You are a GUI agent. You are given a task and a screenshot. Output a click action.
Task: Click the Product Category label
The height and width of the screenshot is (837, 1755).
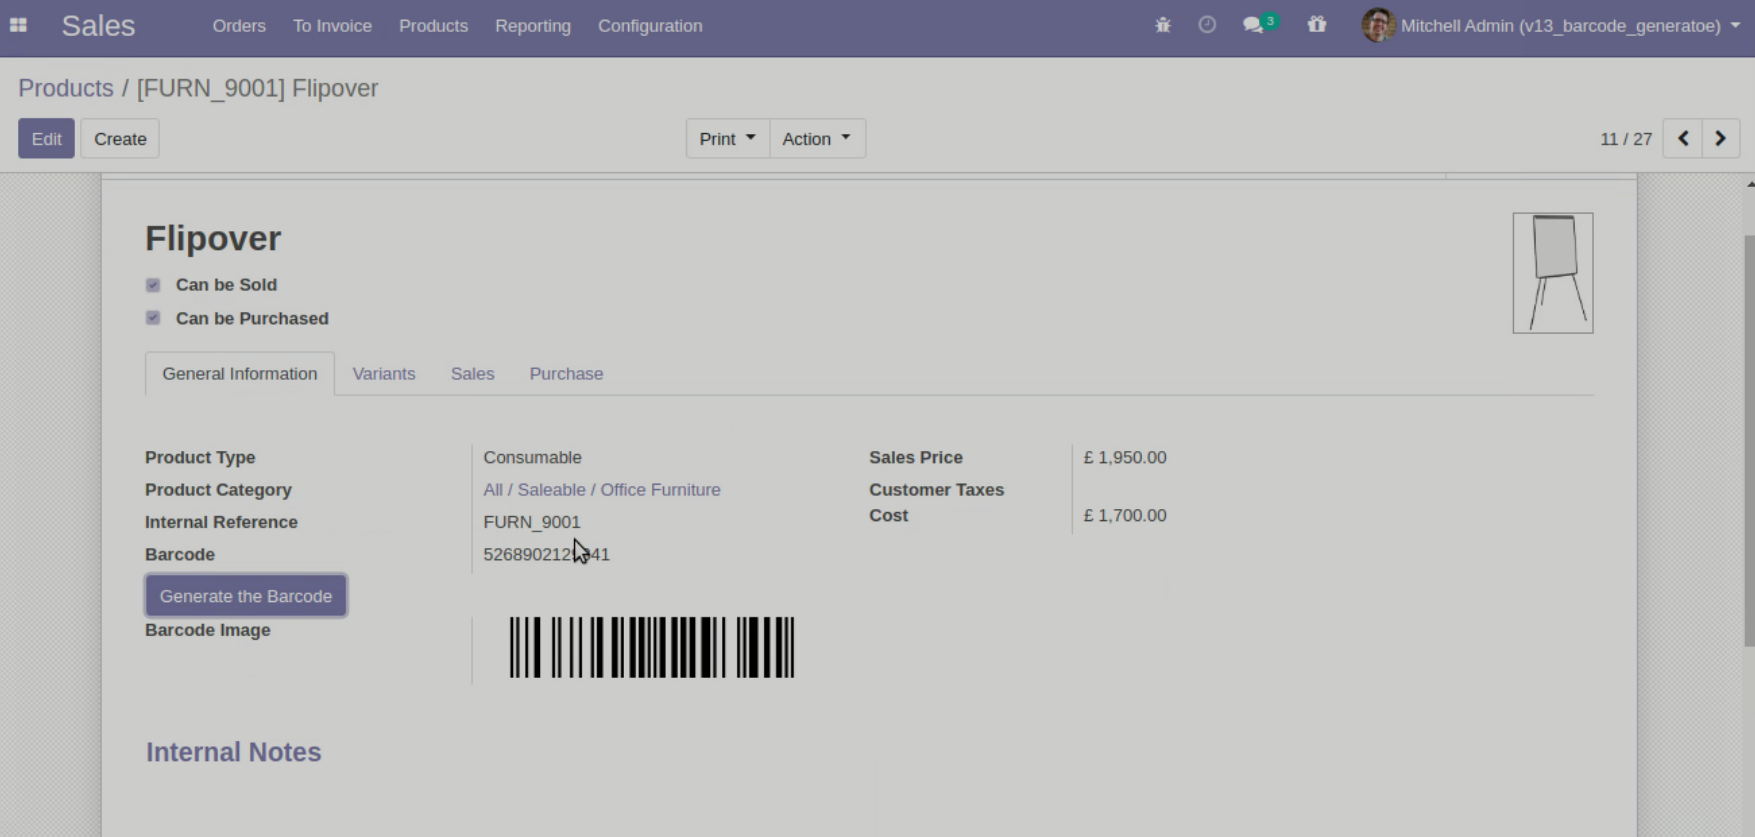[x=218, y=490]
